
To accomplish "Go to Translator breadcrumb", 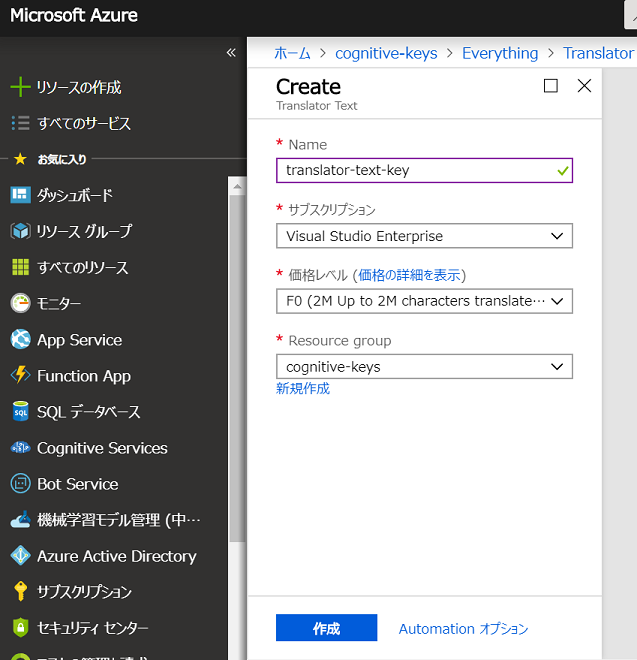I will click(599, 53).
